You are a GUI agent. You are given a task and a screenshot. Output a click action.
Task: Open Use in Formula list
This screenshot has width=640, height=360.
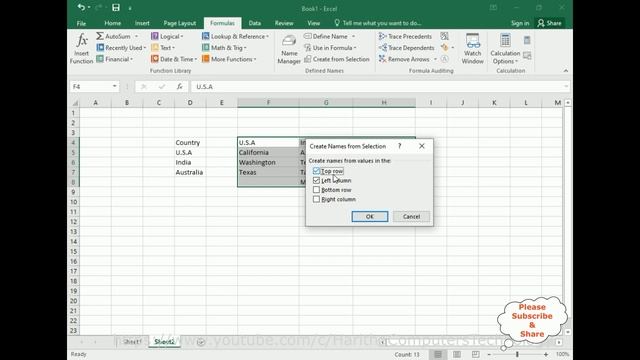330,48
